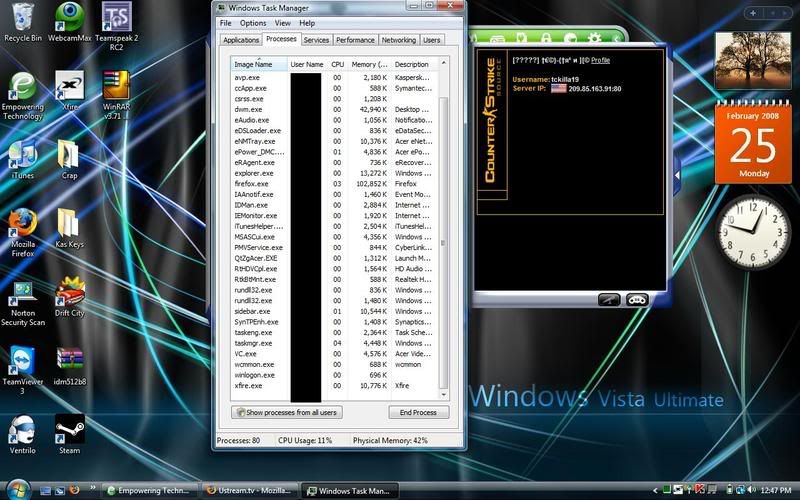The height and width of the screenshot is (500, 800).
Task: Open the View menu in Task Manager
Action: pos(283,23)
